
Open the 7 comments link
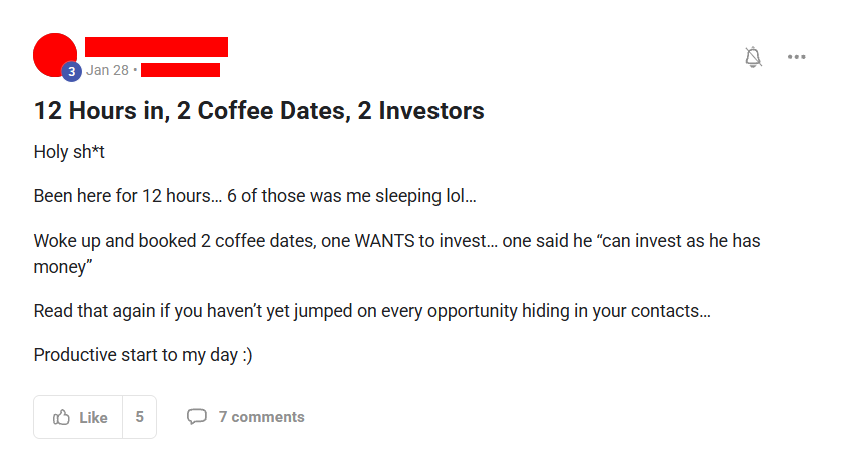(x=261, y=417)
